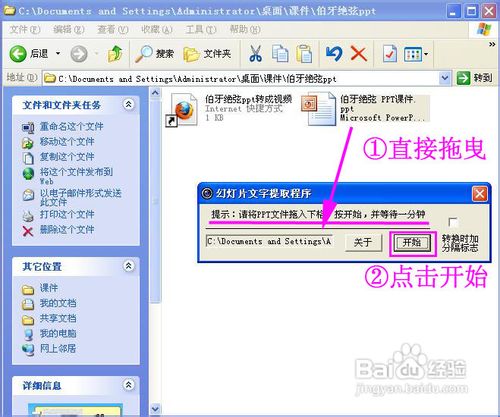This screenshot has width=500, height=417.
Task: Select 伯牙绝弦 PPT课件 PowerPoint file
Action: [x=365, y=109]
